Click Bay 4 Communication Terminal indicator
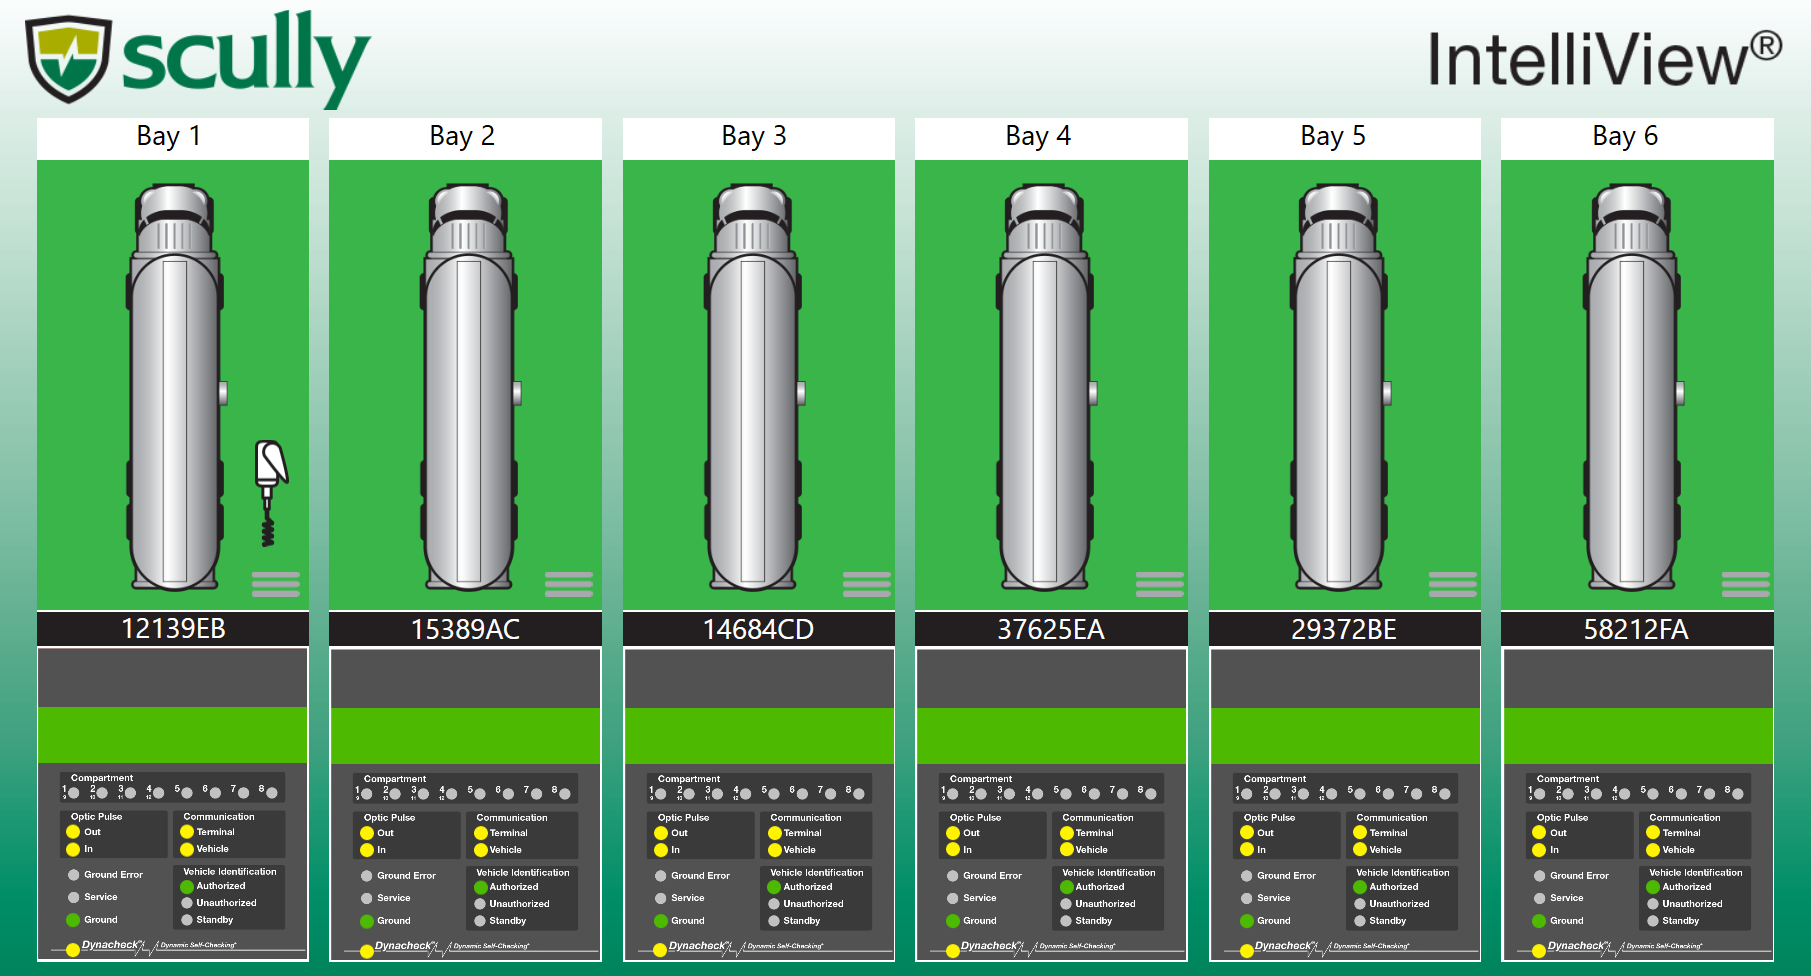Image resolution: width=1811 pixels, height=976 pixels. tap(1067, 833)
